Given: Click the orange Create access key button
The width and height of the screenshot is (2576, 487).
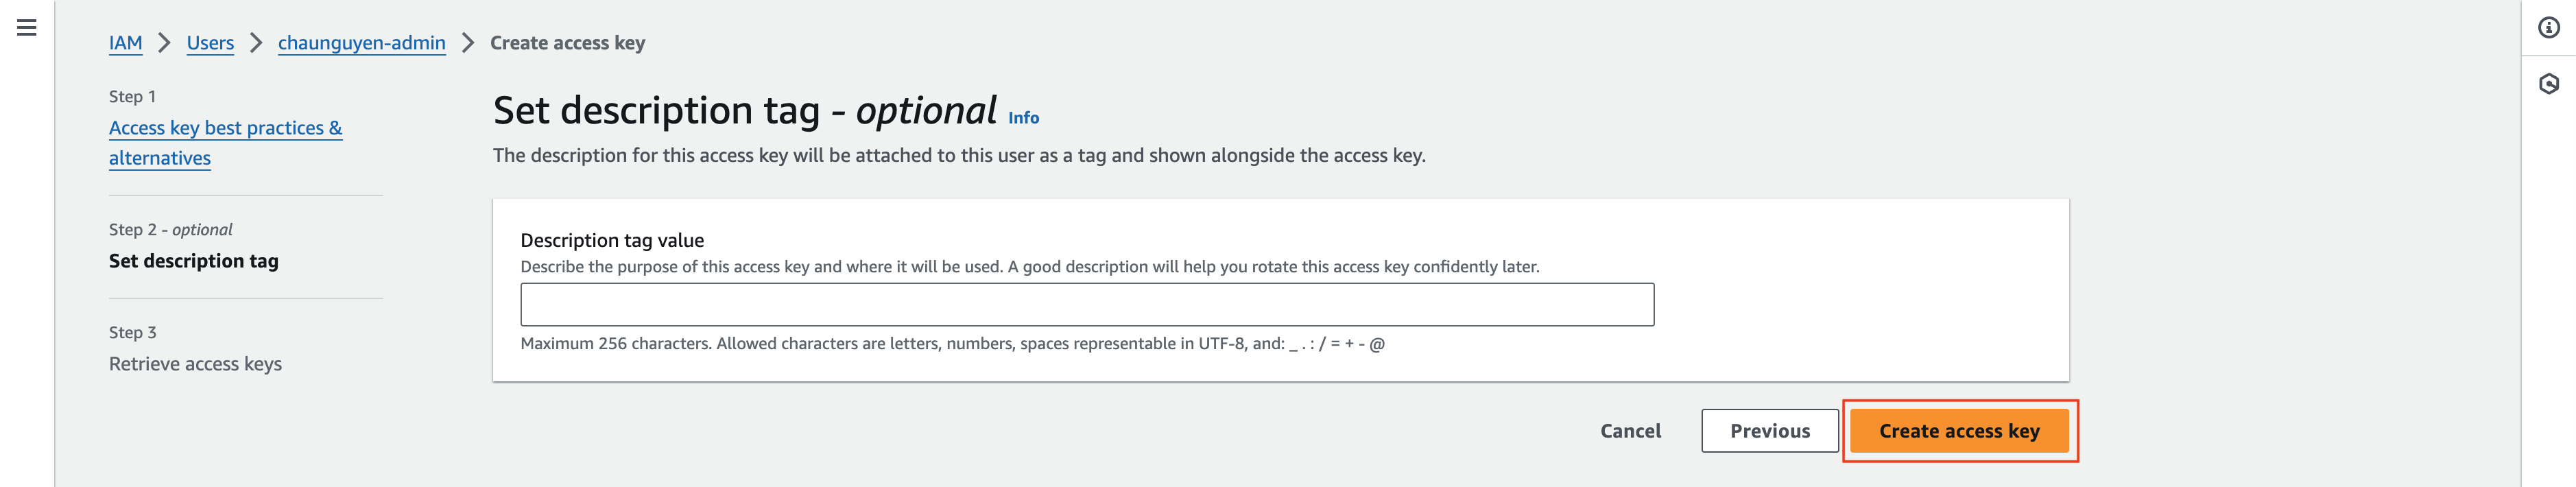Looking at the screenshot, I should (x=1958, y=431).
